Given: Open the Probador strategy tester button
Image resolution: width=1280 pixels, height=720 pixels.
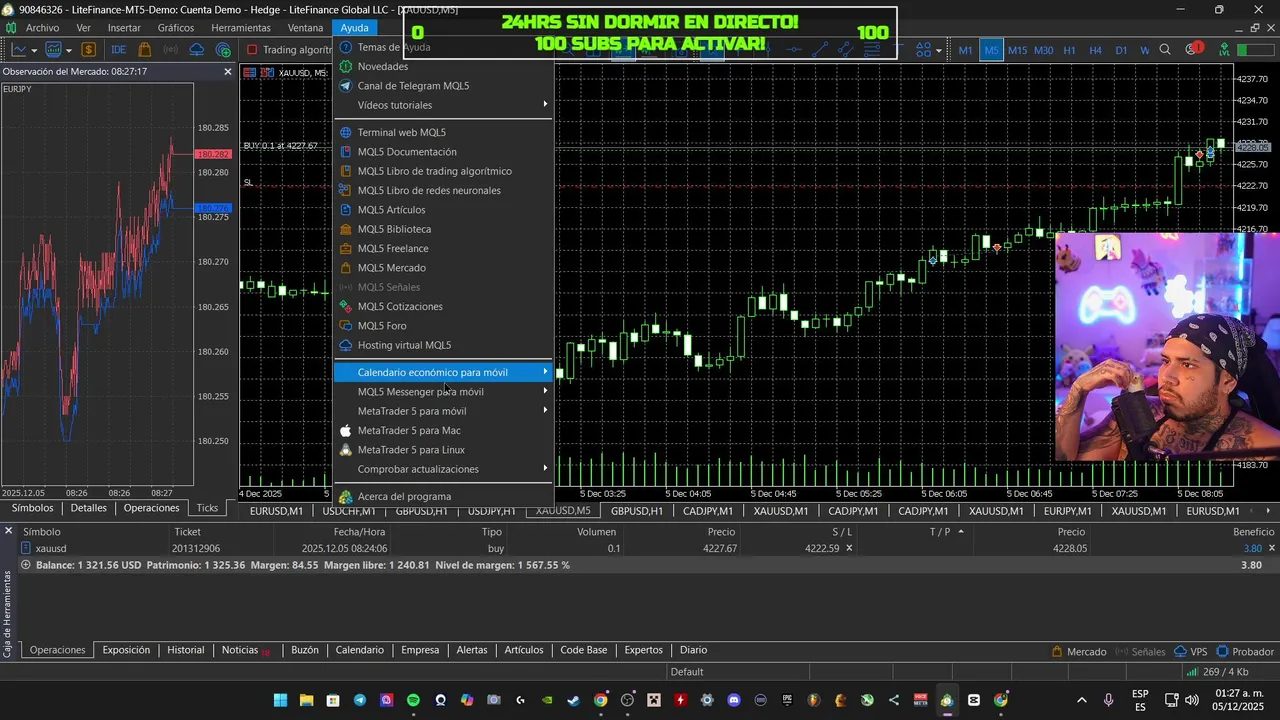Looking at the screenshot, I should pyautogui.click(x=1245, y=651).
